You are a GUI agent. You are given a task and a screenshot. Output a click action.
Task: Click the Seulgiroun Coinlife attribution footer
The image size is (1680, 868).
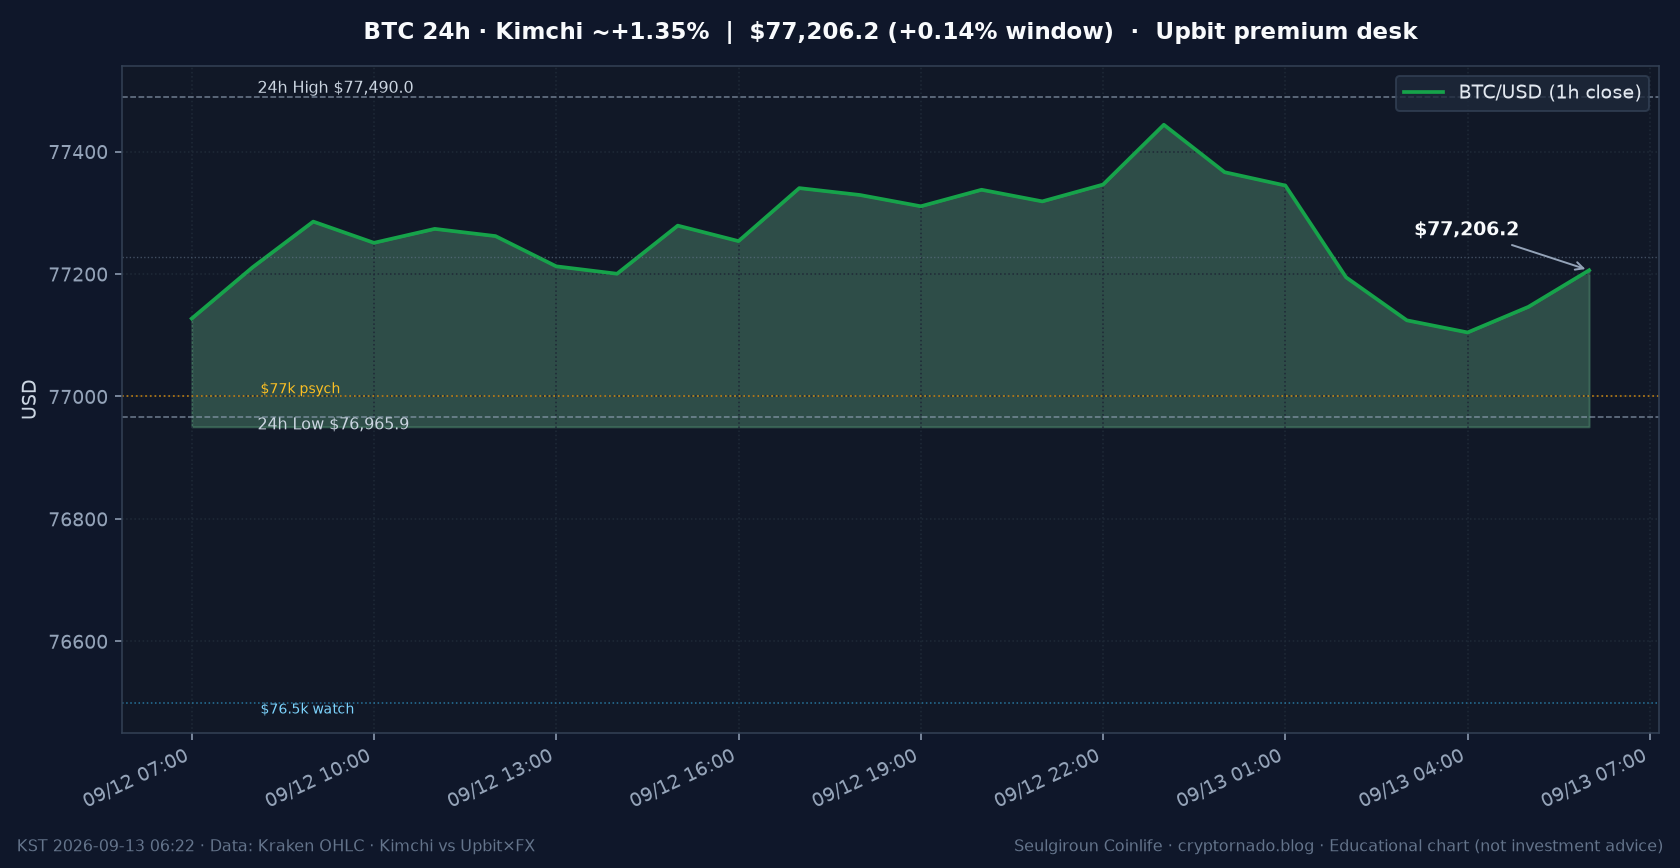pyautogui.click(x=1338, y=846)
